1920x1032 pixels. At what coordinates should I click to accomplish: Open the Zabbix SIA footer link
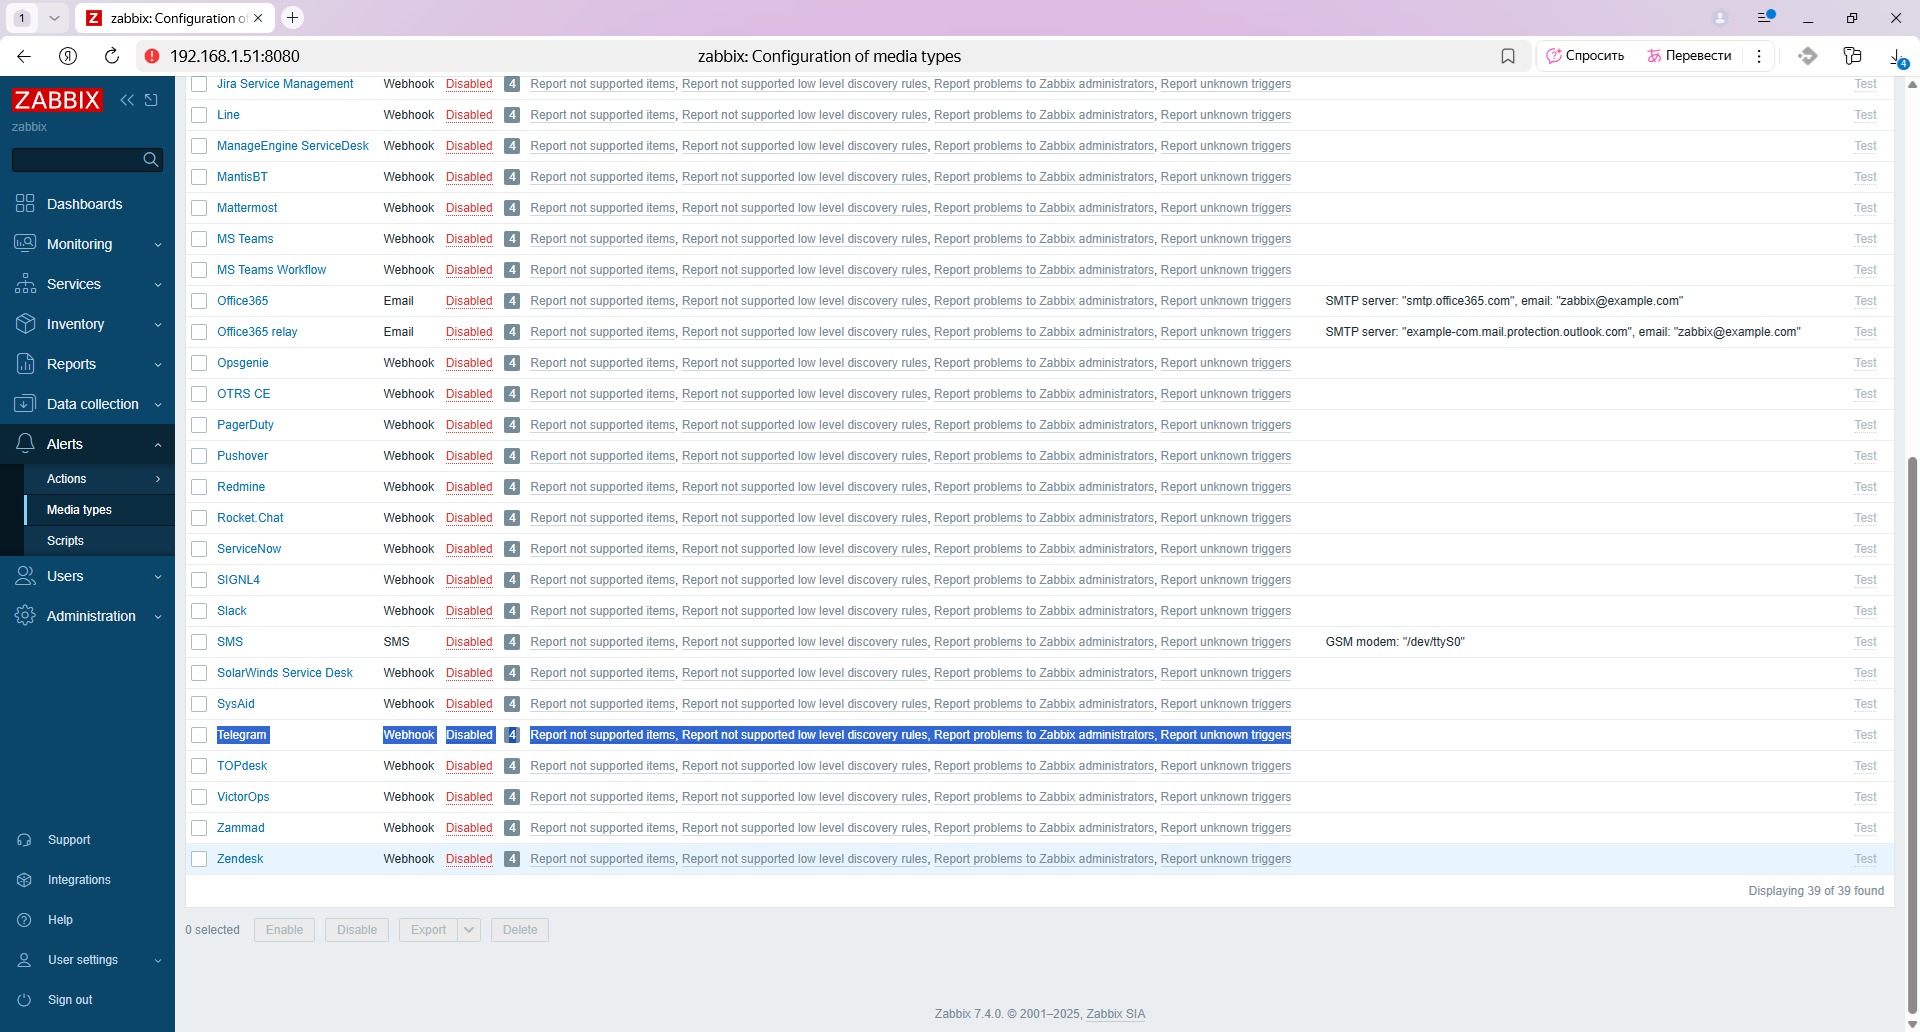click(x=1115, y=1014)
